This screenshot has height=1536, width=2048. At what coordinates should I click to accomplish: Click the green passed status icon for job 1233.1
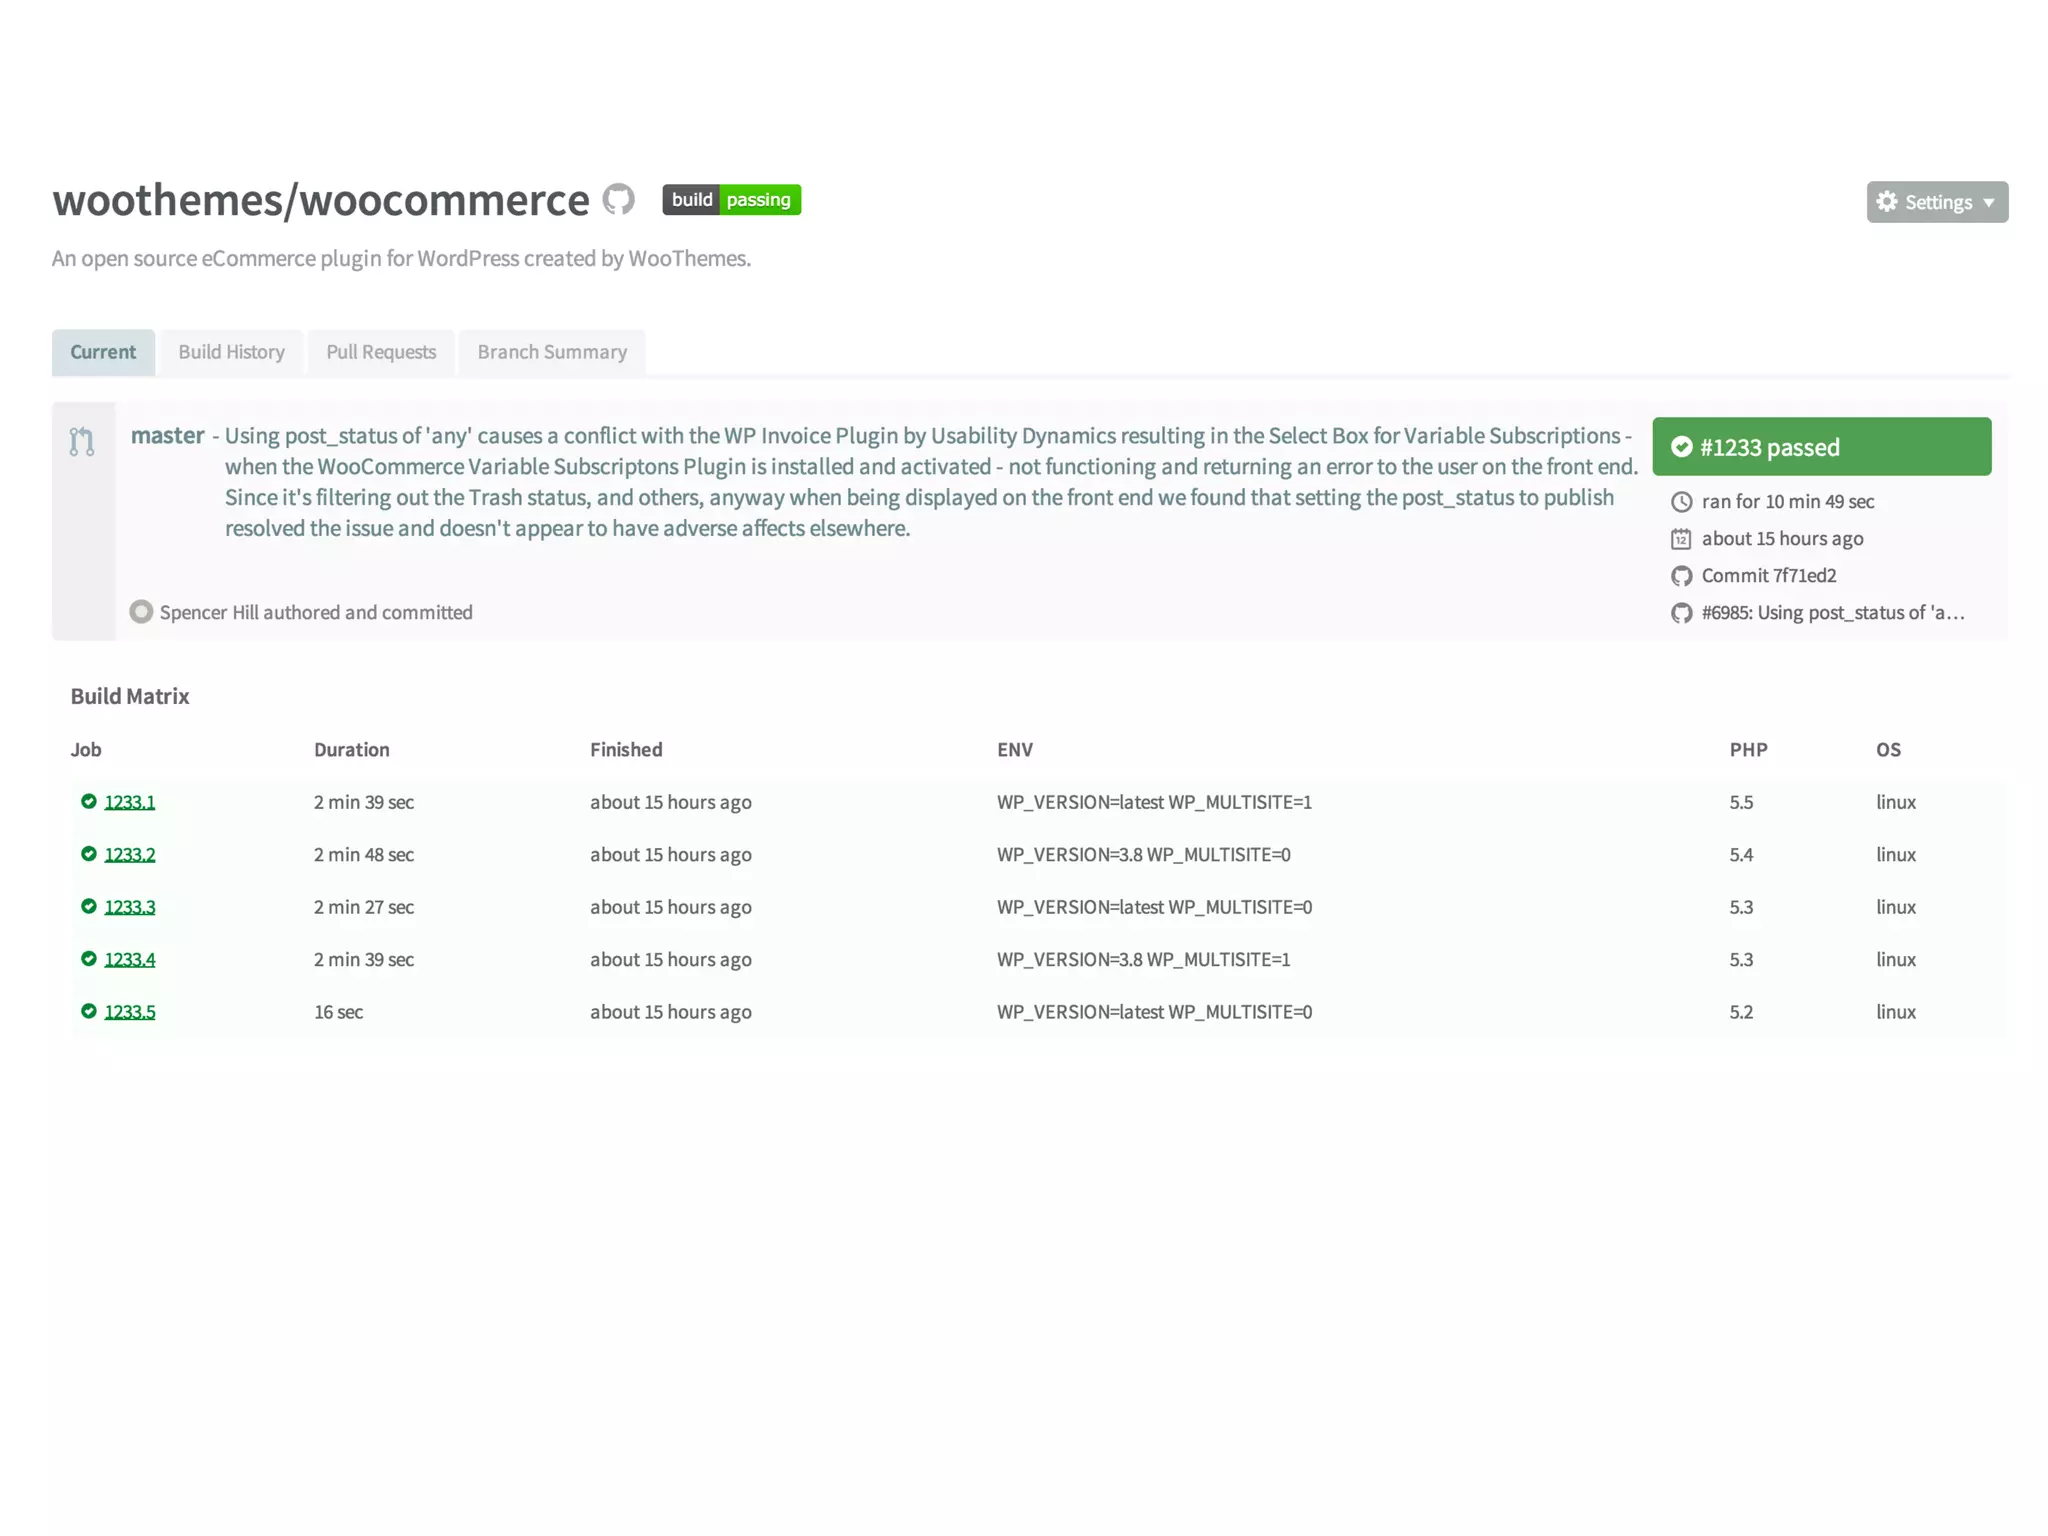89,801
